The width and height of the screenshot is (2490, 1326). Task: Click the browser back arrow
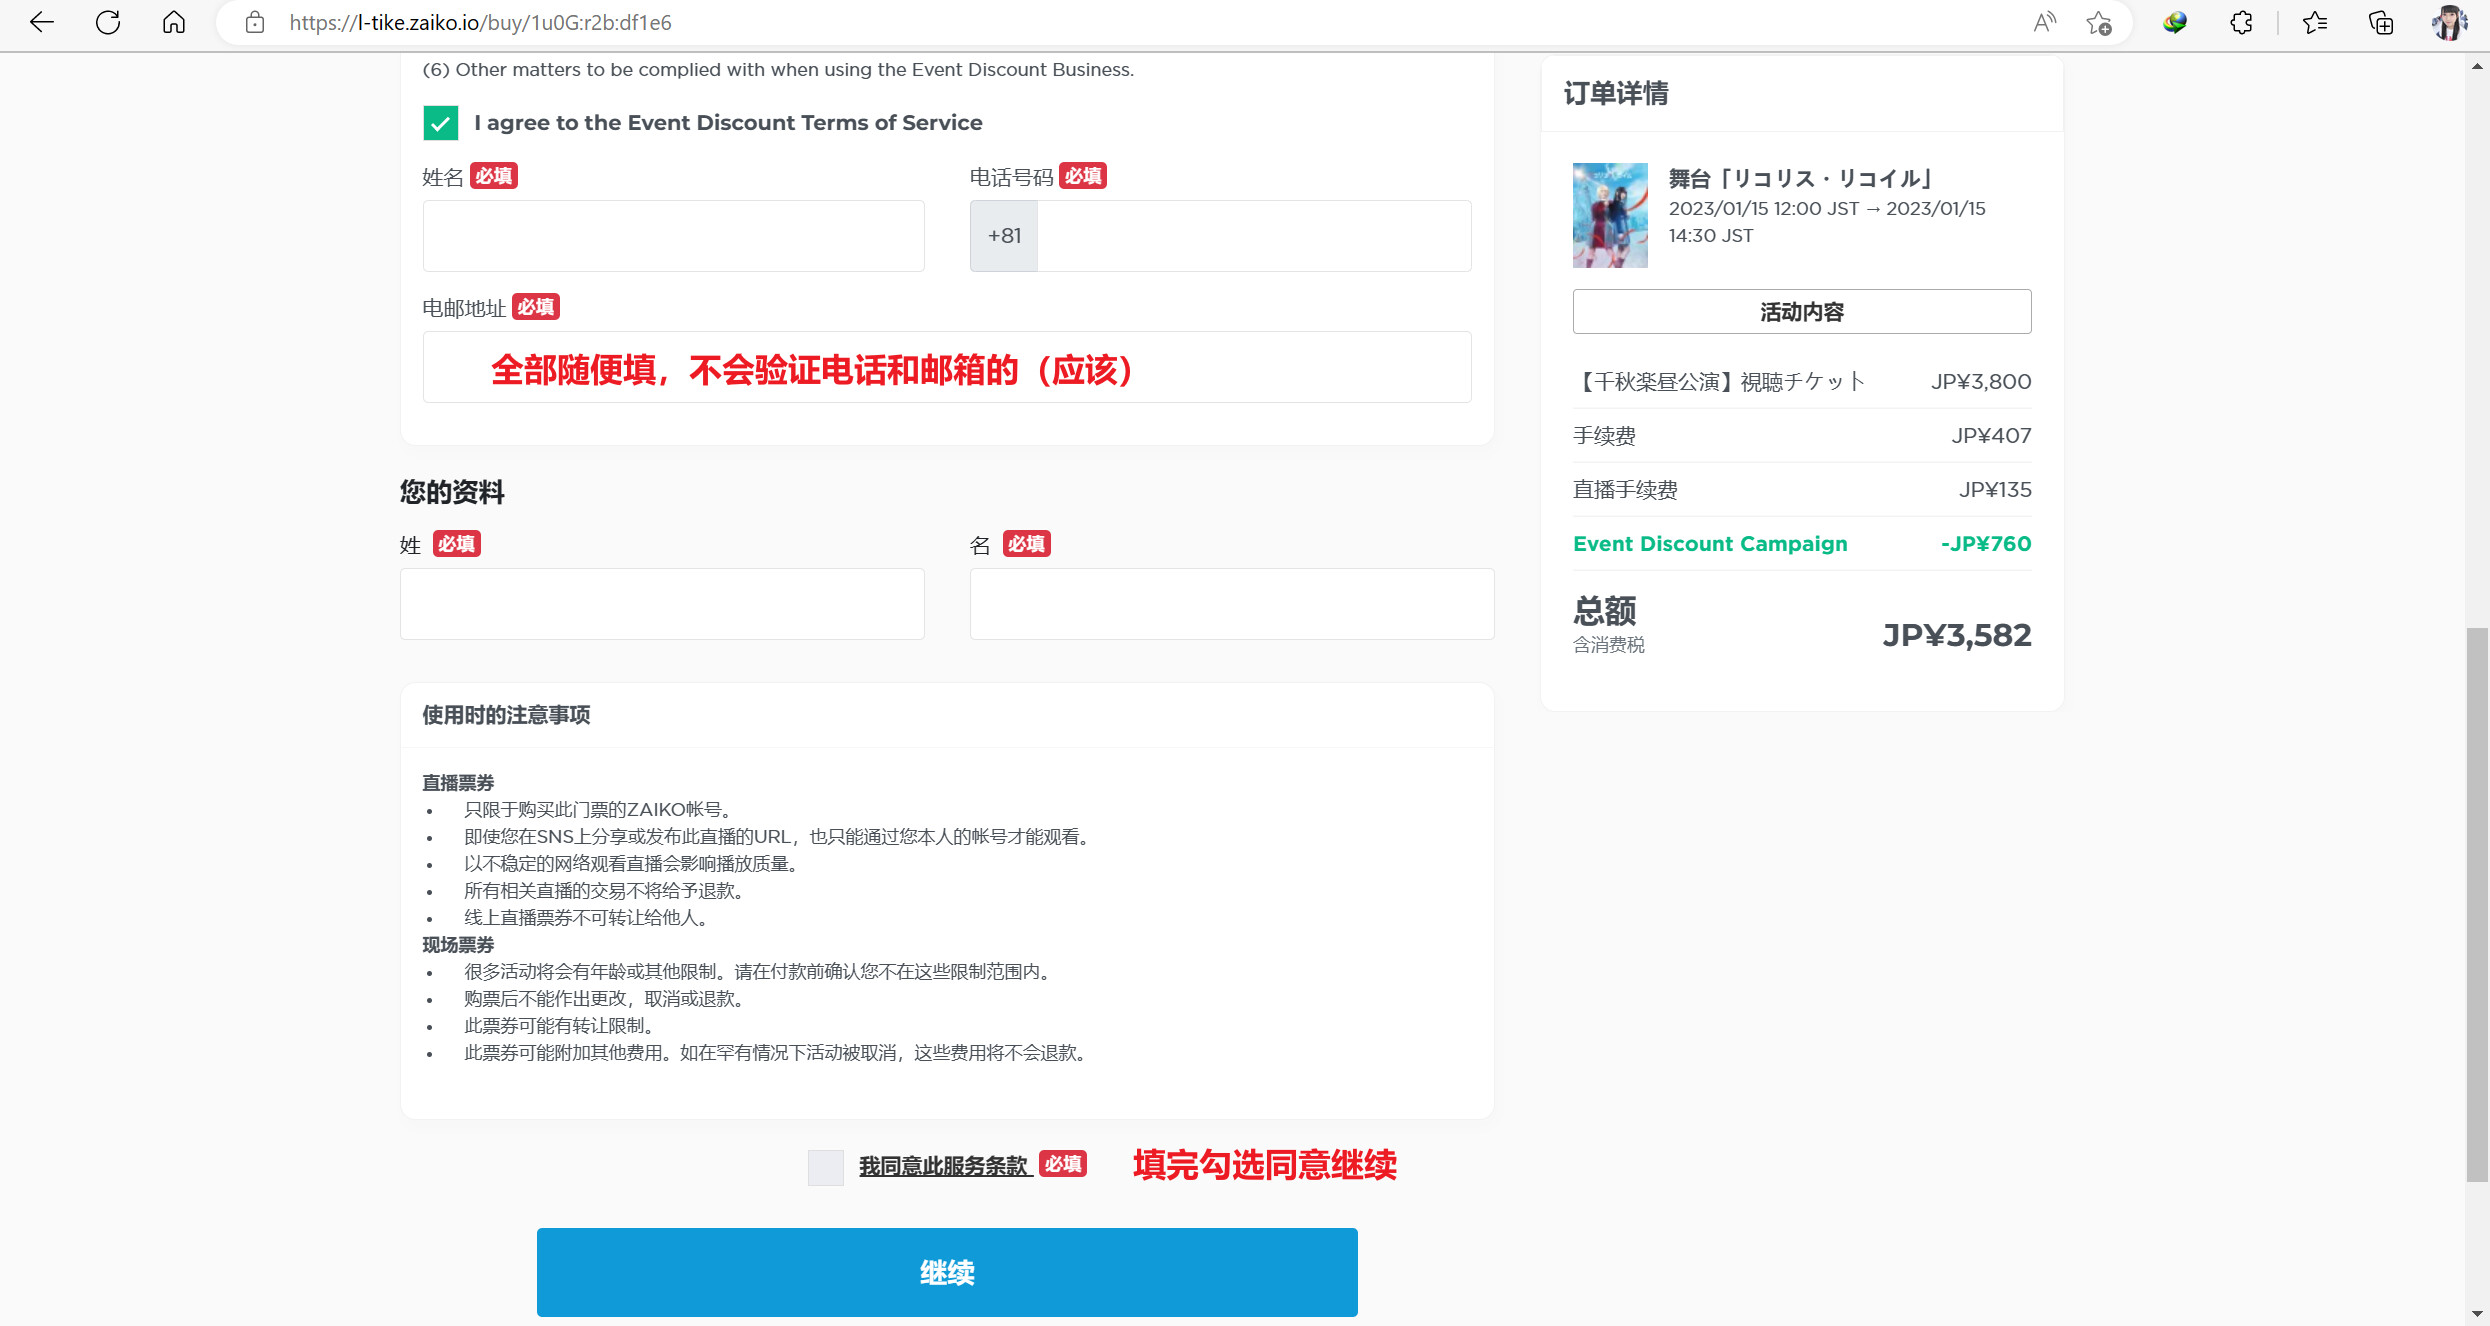coord(41,22)
